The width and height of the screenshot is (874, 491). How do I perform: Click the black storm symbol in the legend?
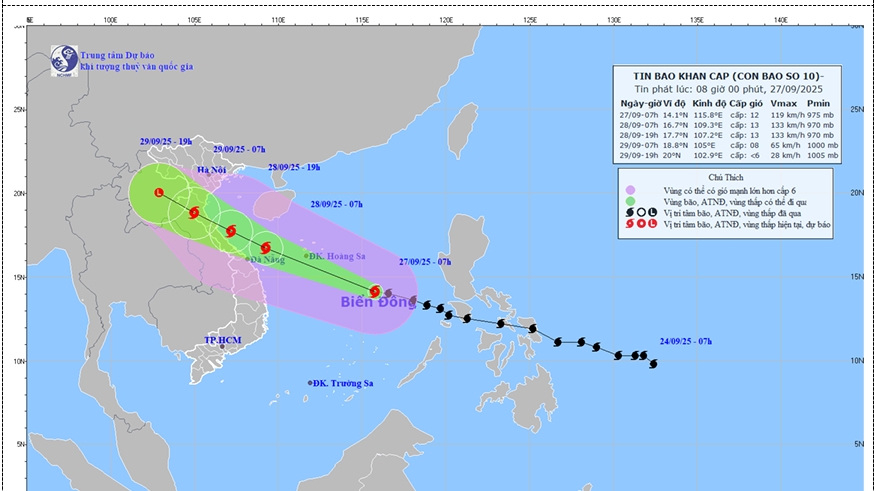click(627, 212)
